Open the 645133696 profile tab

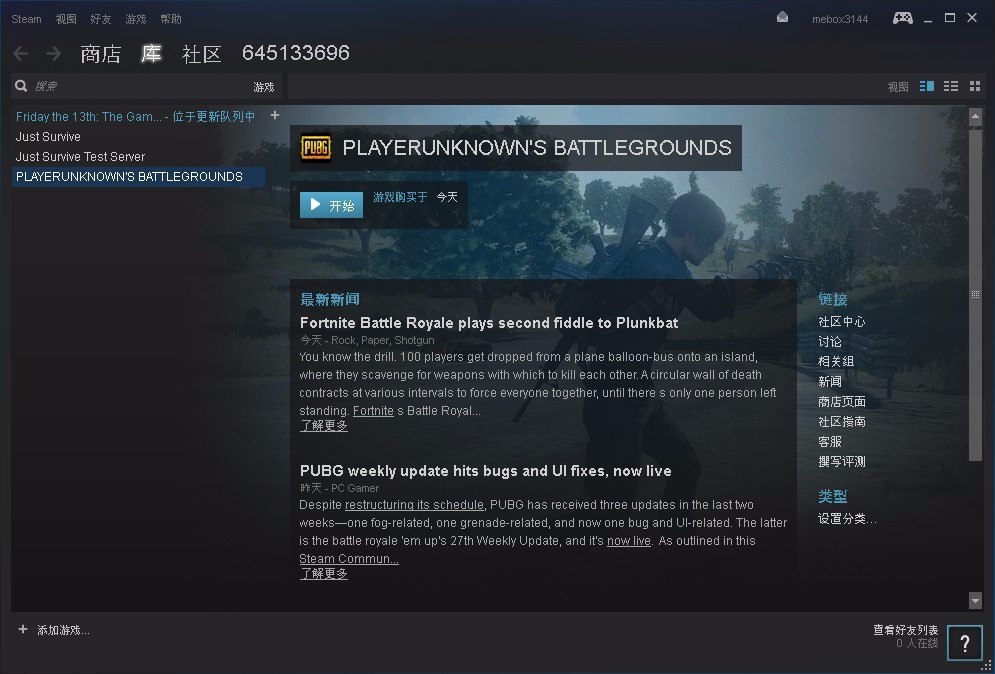(x=296, y=53)
